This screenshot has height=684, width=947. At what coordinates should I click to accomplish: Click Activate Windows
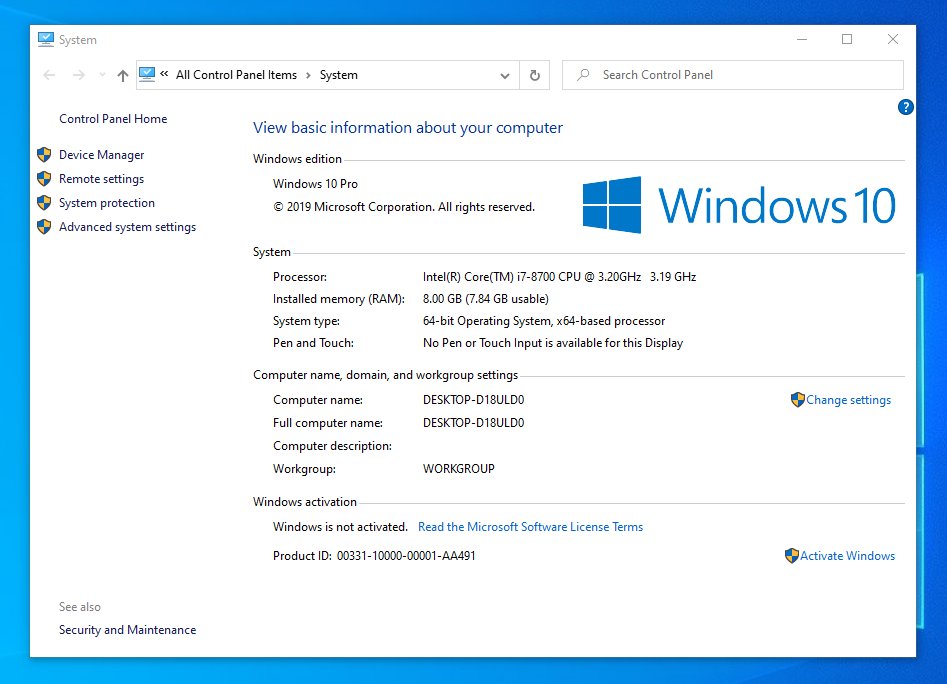(847, 556)
